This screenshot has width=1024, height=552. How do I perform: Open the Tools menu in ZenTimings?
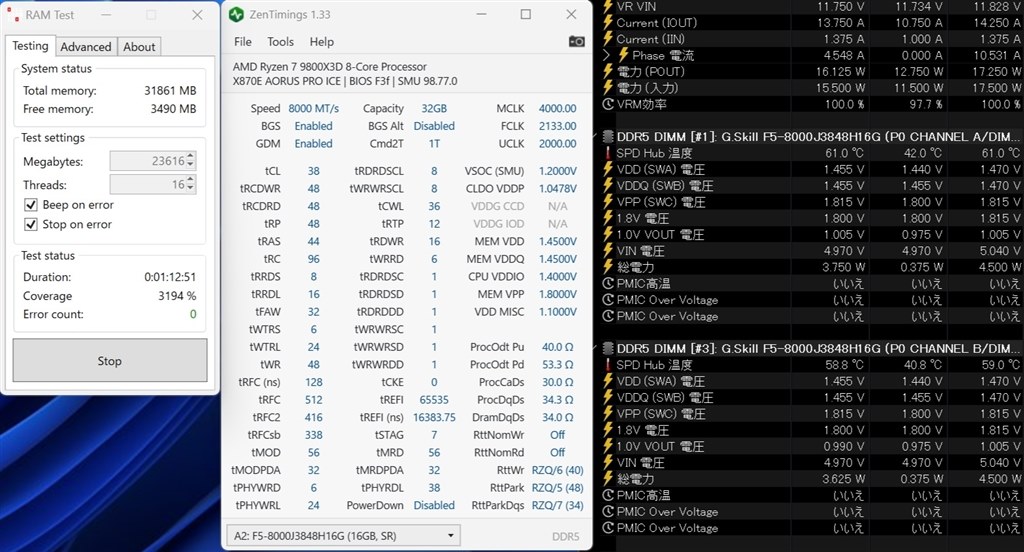pos(280,42)
